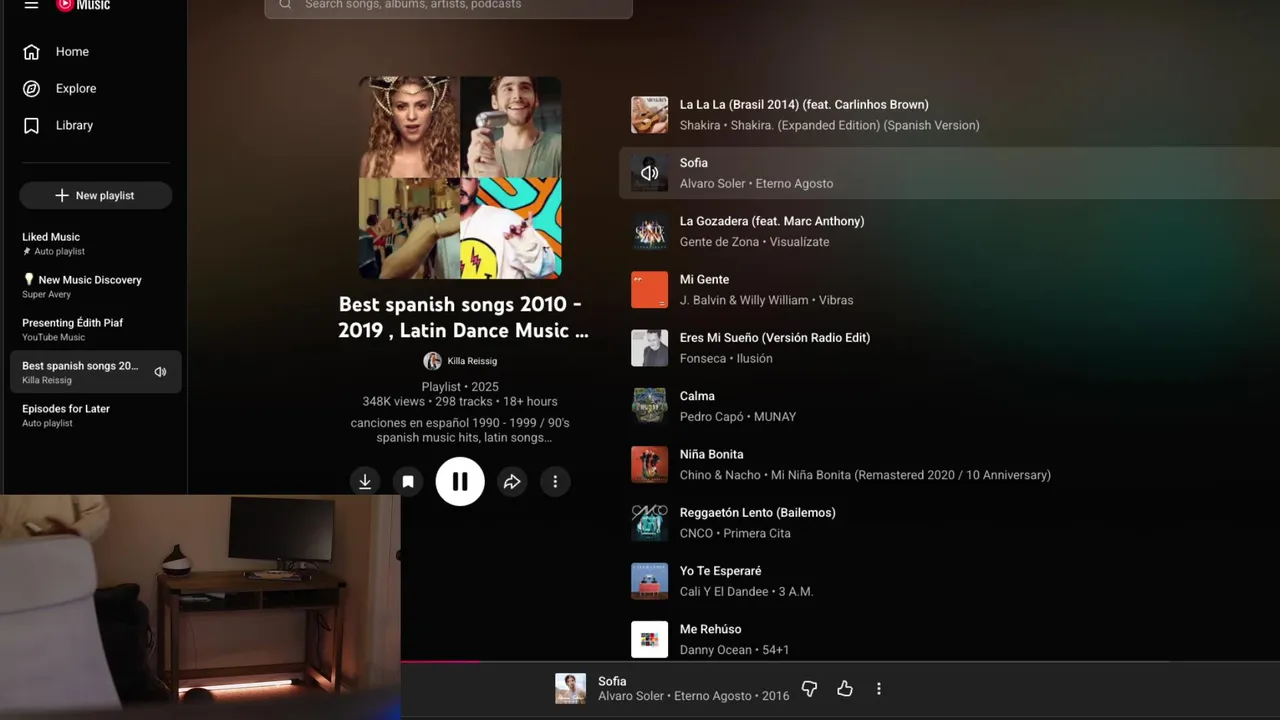Select Eres Mi Sueño track title
The image size is (1280, 720).
775,338
